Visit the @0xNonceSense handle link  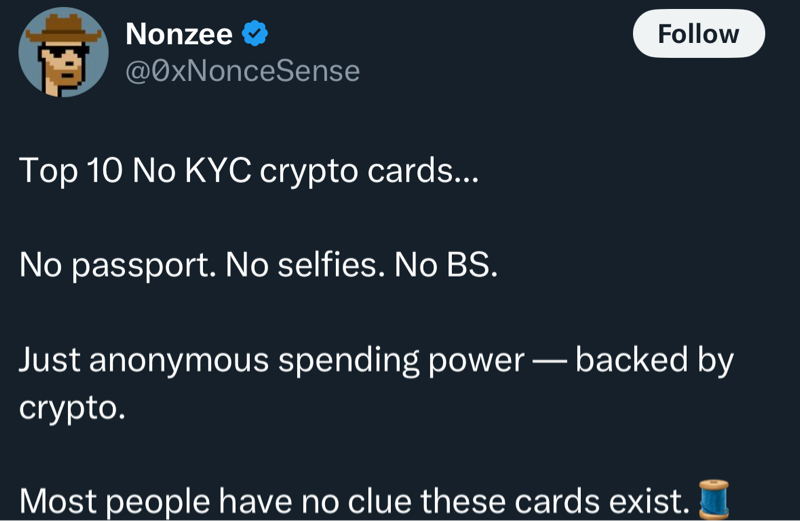(242, 71)
